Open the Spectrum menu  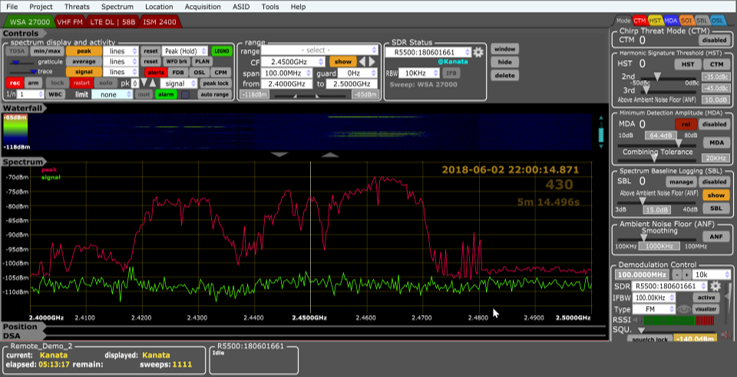click(x=117, y=7)
